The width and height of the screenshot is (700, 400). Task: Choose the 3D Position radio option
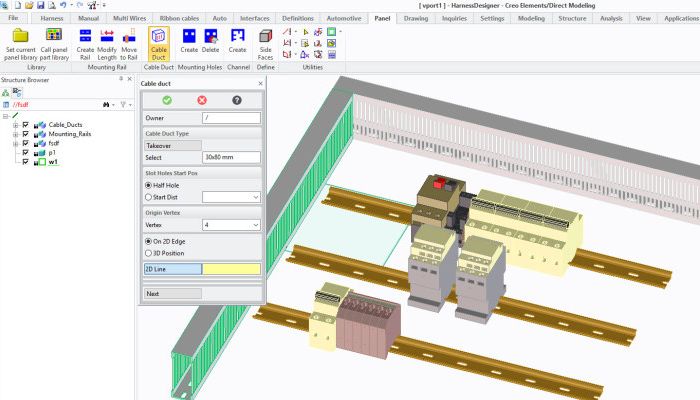[149, 252]
